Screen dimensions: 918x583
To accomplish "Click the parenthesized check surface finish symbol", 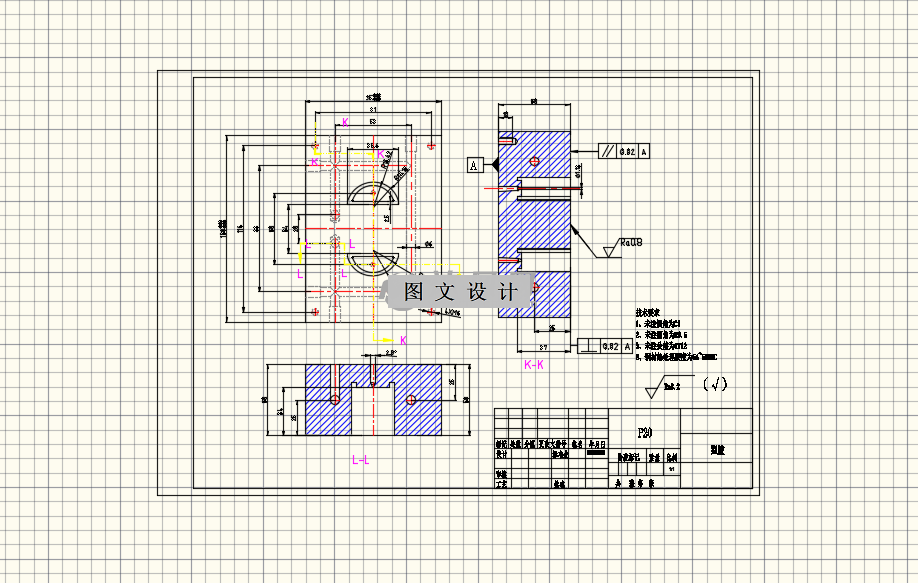I will (715, 384).
